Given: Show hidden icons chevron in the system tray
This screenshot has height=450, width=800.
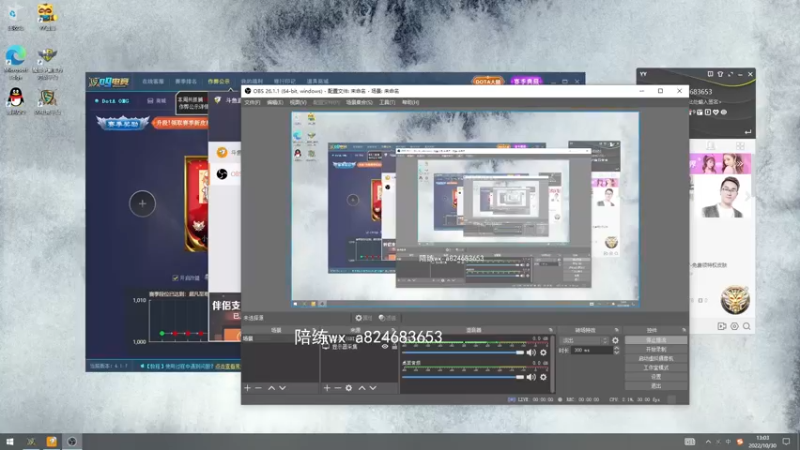Looking at the screenshot, I should [708, 442].
